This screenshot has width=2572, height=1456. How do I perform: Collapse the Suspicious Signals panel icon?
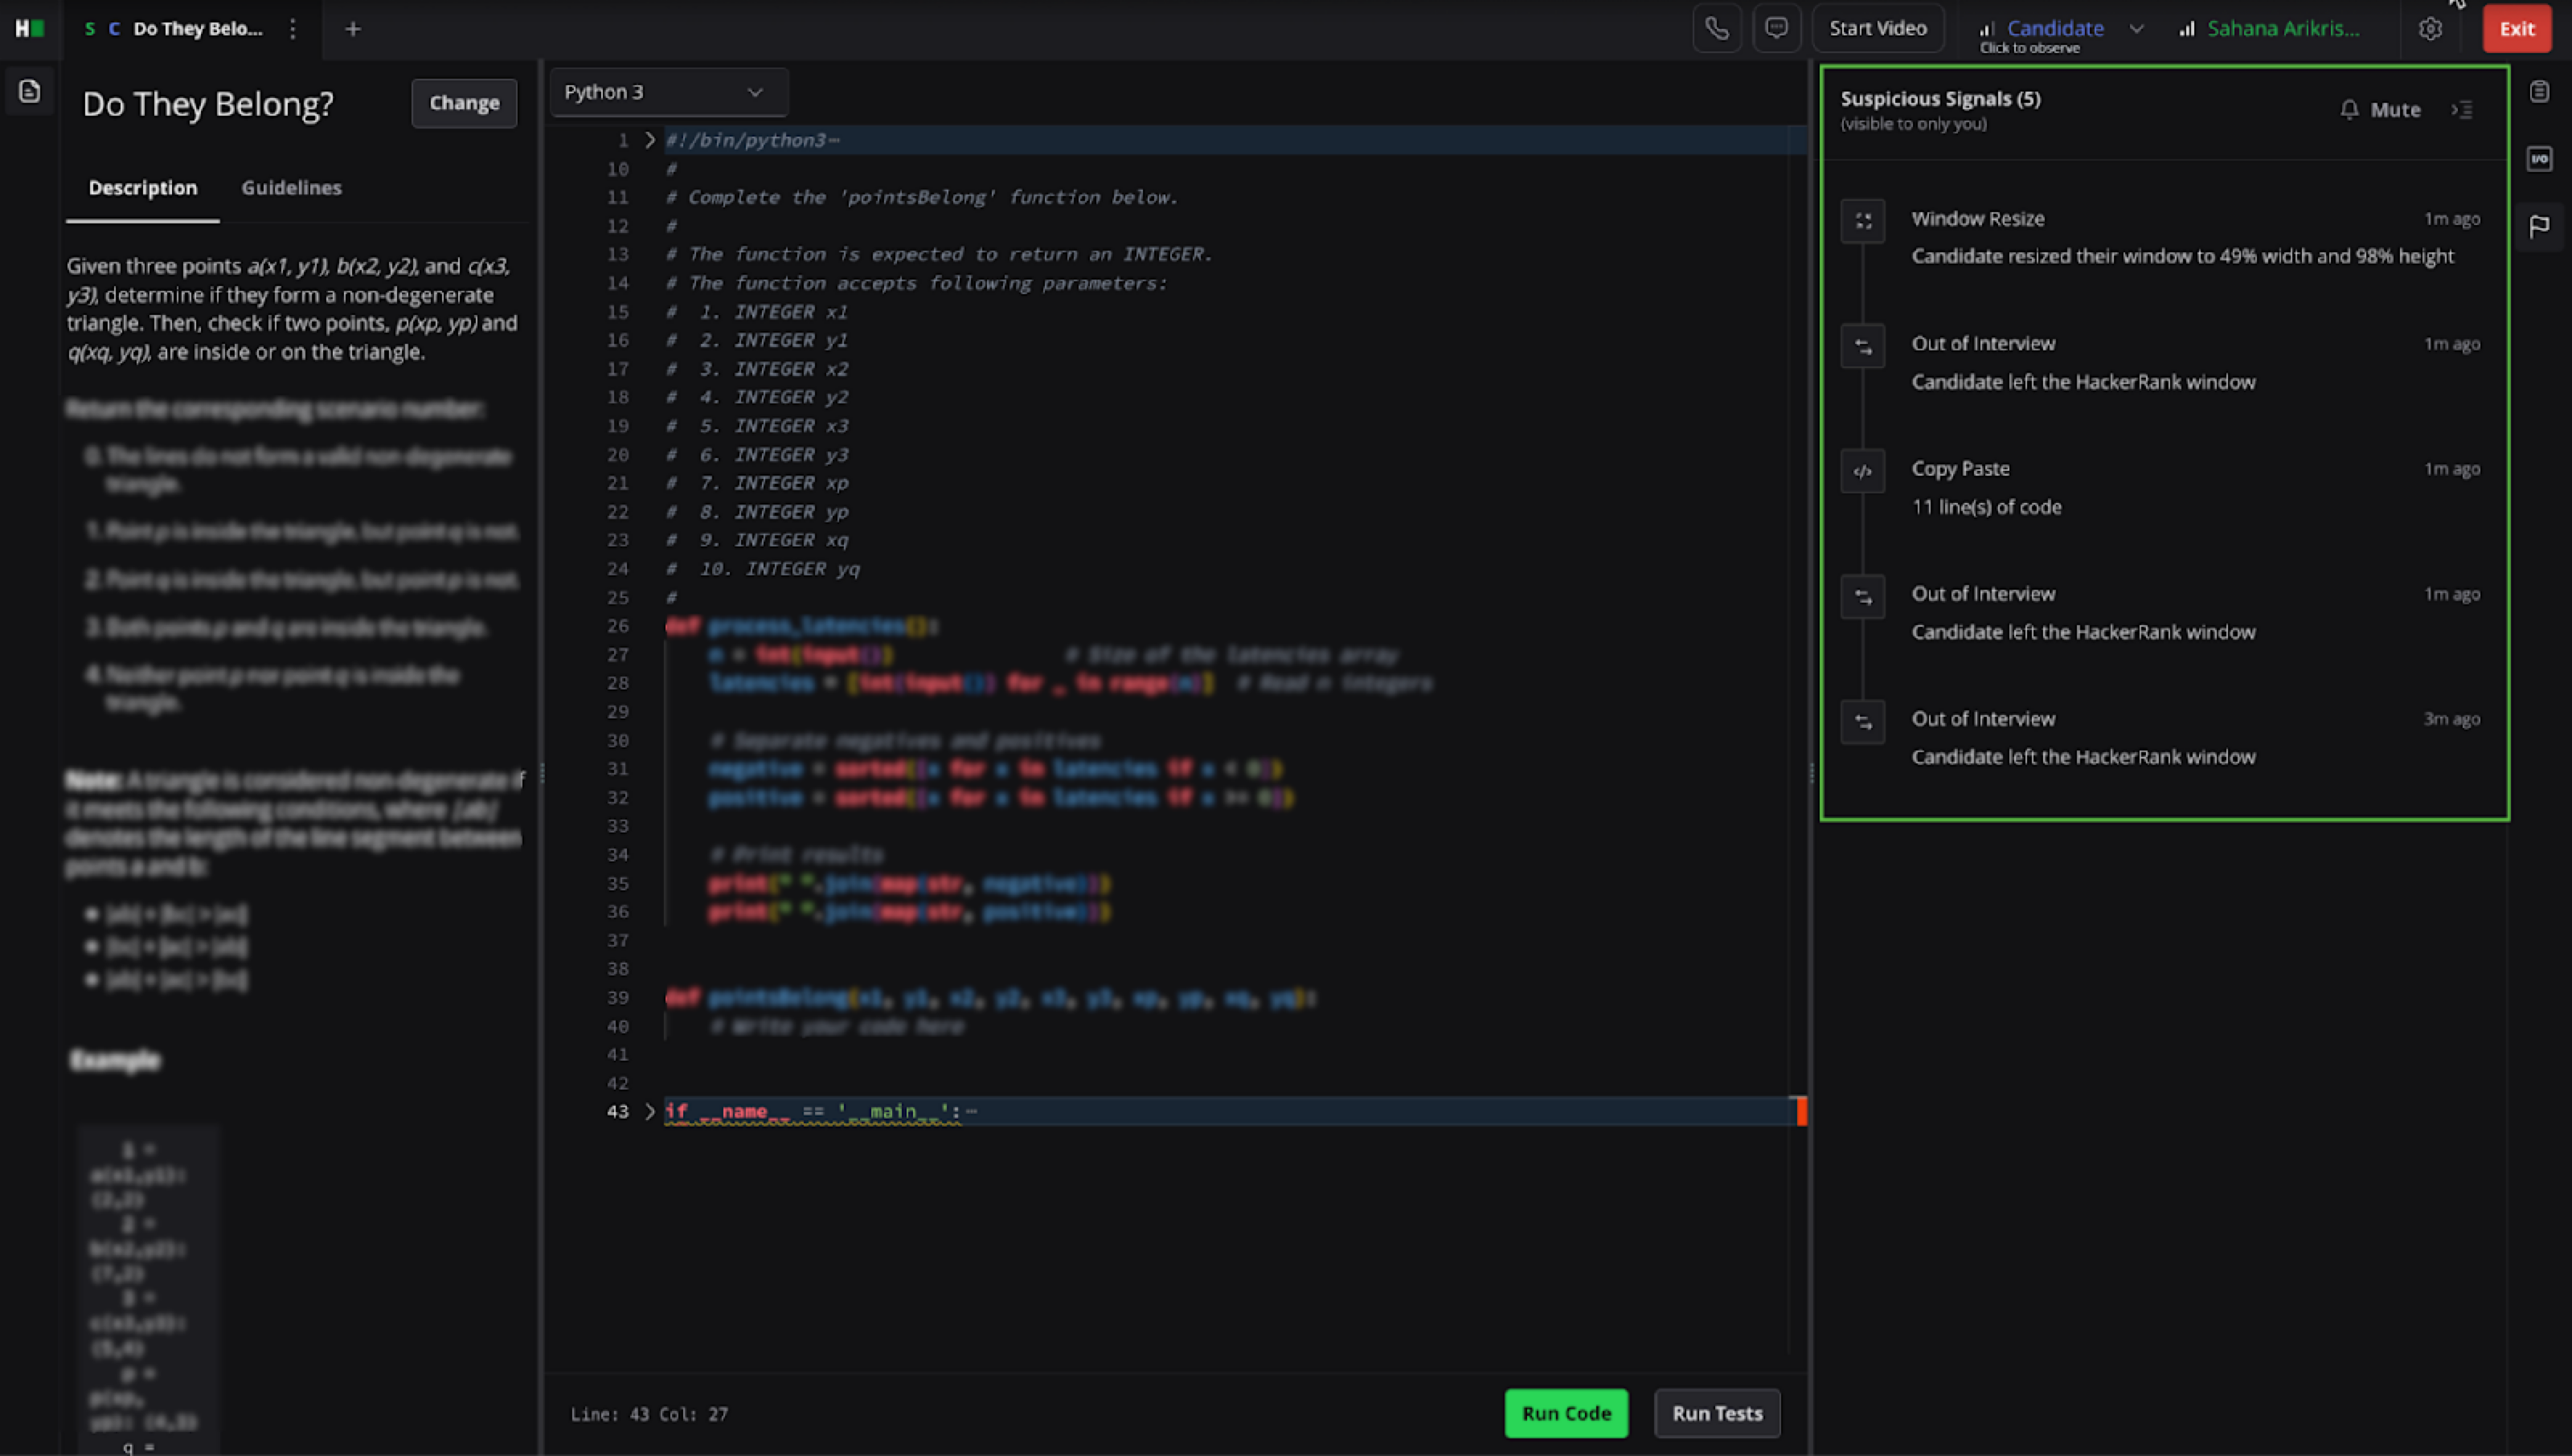coord(2461,110)
